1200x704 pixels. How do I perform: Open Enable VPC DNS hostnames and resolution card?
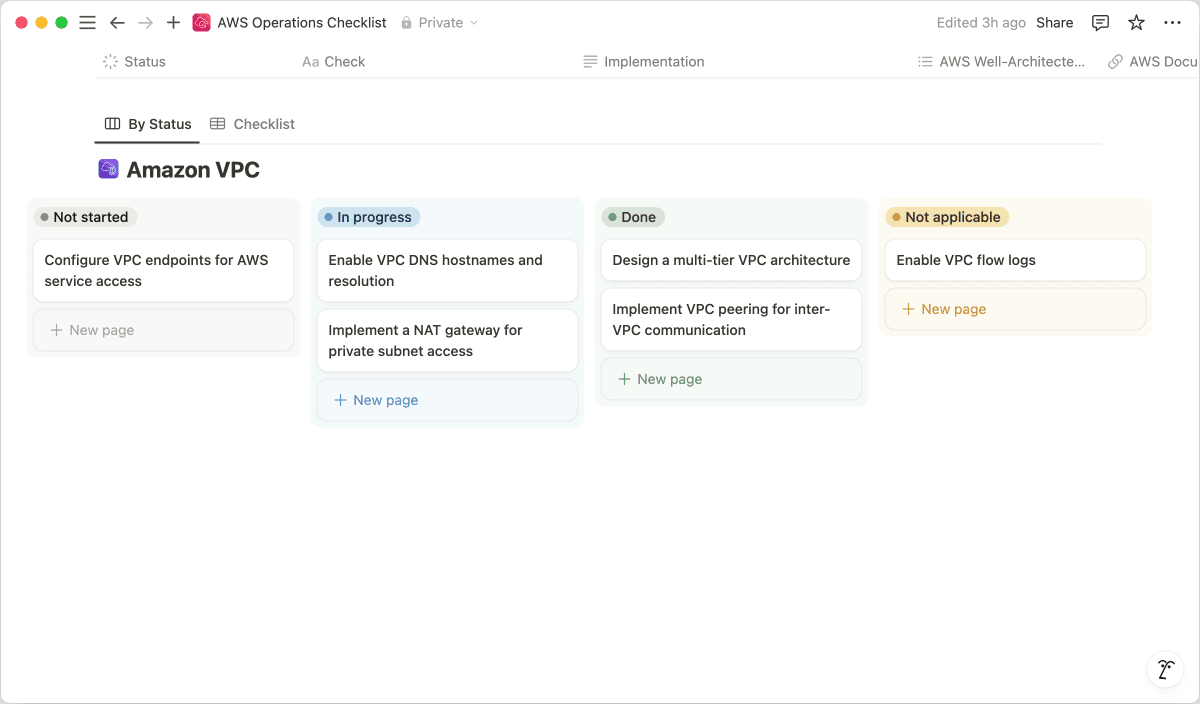[448, 270]
